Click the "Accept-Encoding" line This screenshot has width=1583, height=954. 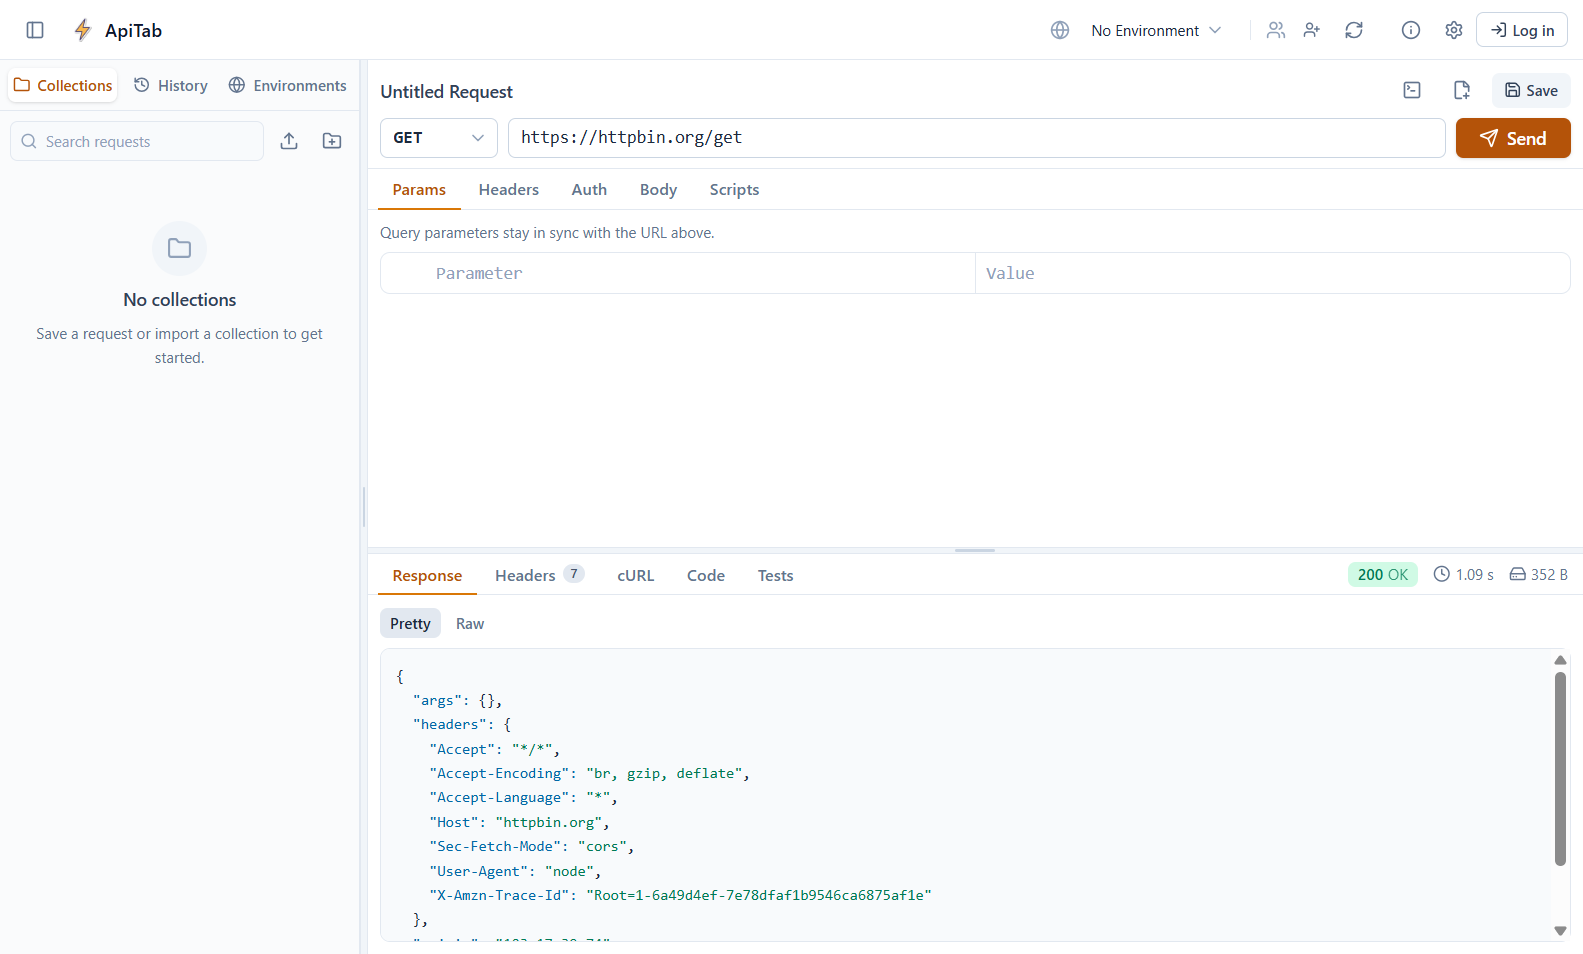coord(589,773)
